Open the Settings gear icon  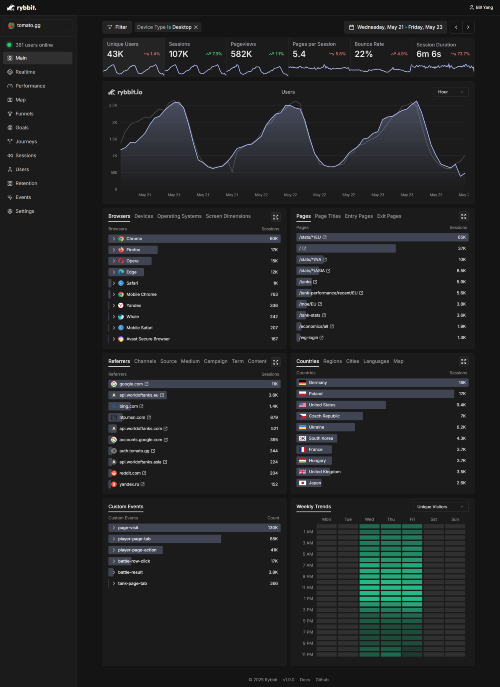click(10, 211)
